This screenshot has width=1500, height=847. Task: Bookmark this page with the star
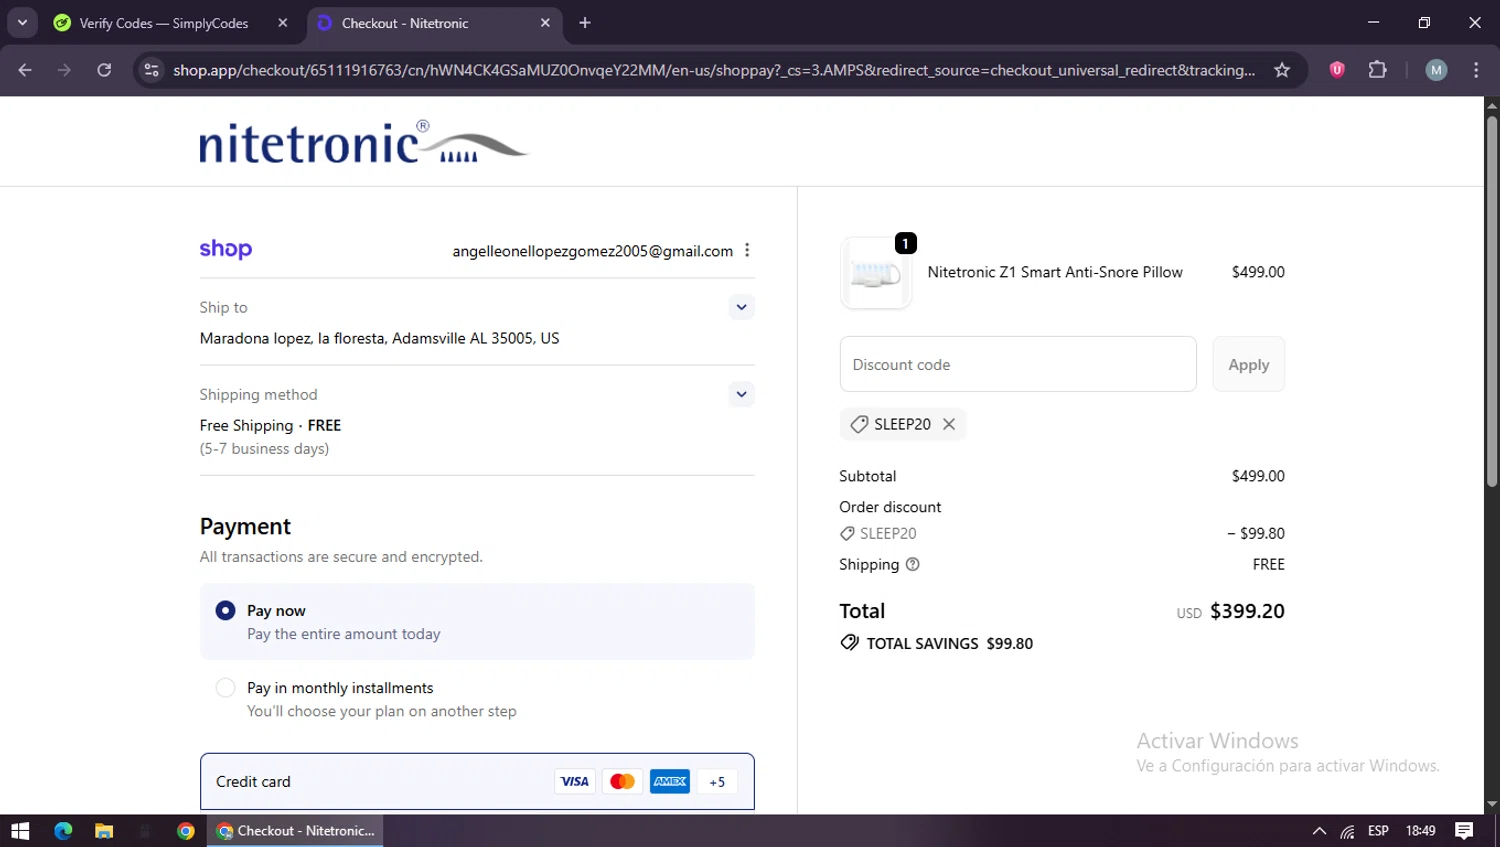[1282, 70]
